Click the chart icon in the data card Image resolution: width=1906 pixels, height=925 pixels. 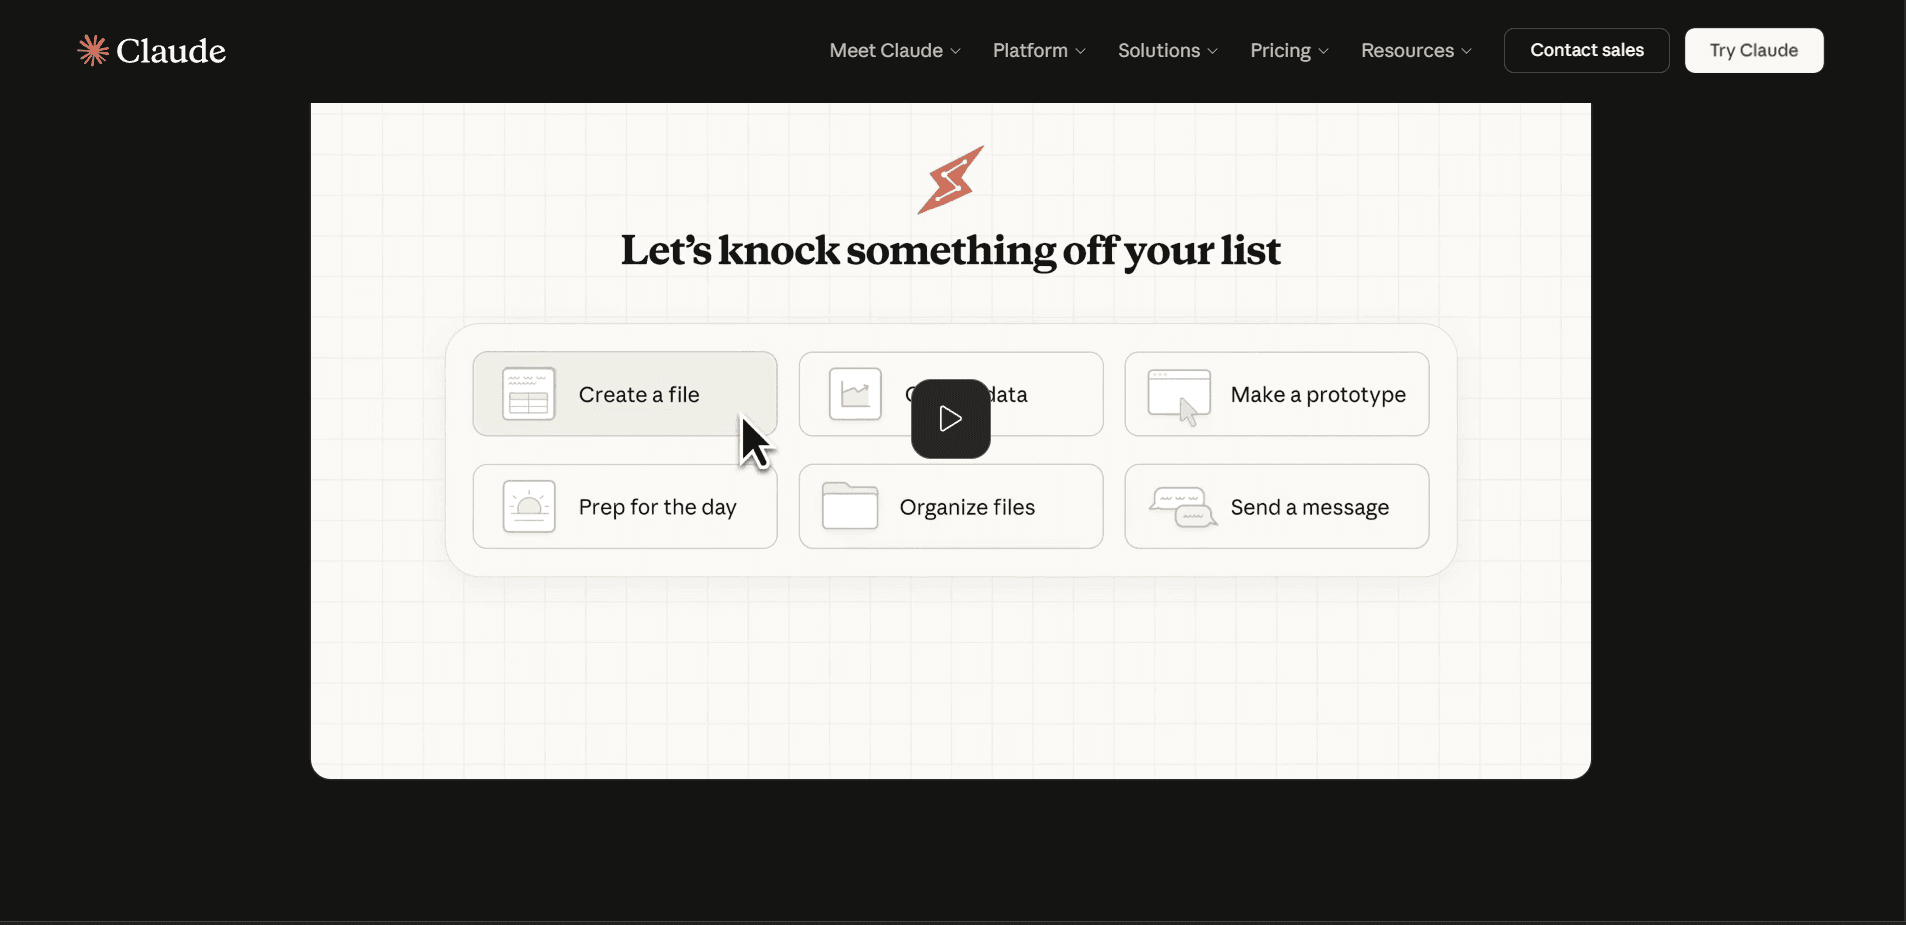[855, 394]
